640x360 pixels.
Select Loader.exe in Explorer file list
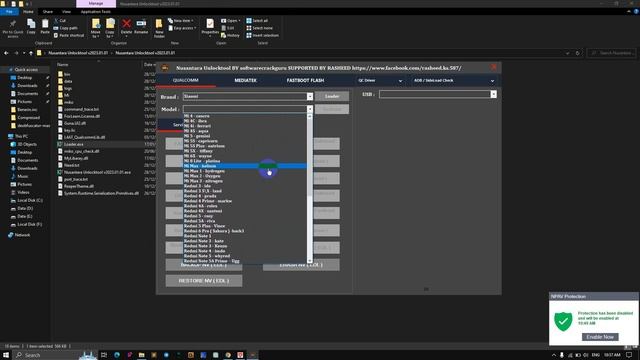[73, 144]
